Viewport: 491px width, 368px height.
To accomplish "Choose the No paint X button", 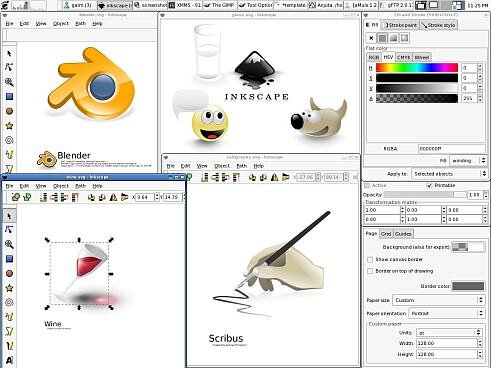I will coord(371,38).
